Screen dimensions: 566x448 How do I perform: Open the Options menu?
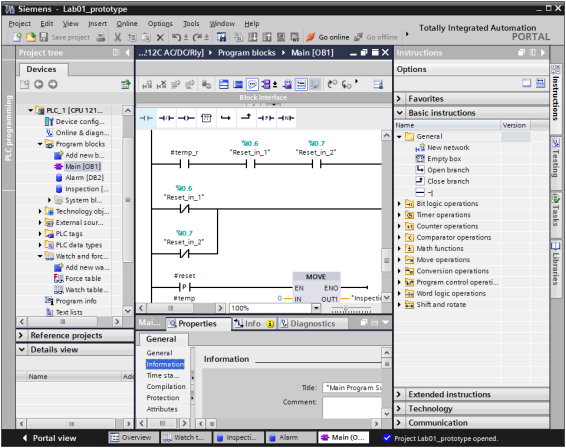pyautogui.click(x=160, y=23)
